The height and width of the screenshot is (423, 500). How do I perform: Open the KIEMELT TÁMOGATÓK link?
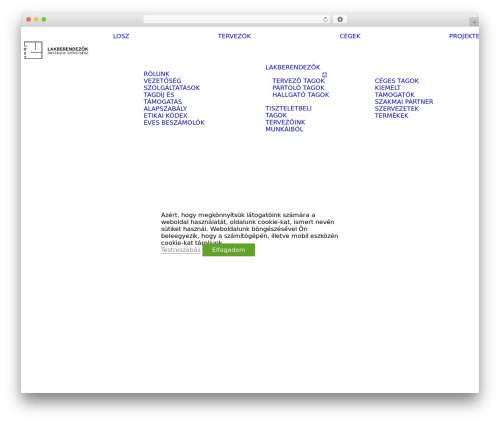tap(395, 91)
